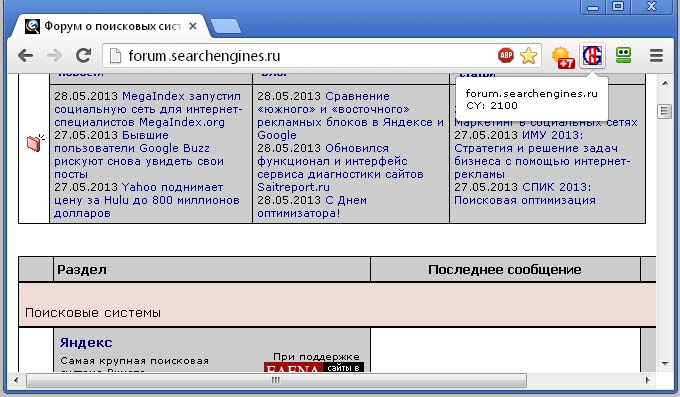Open the Yahoo поднимает цену за Hulu link
The width and height of the screenshot is (680, 397).
(147, 200)
